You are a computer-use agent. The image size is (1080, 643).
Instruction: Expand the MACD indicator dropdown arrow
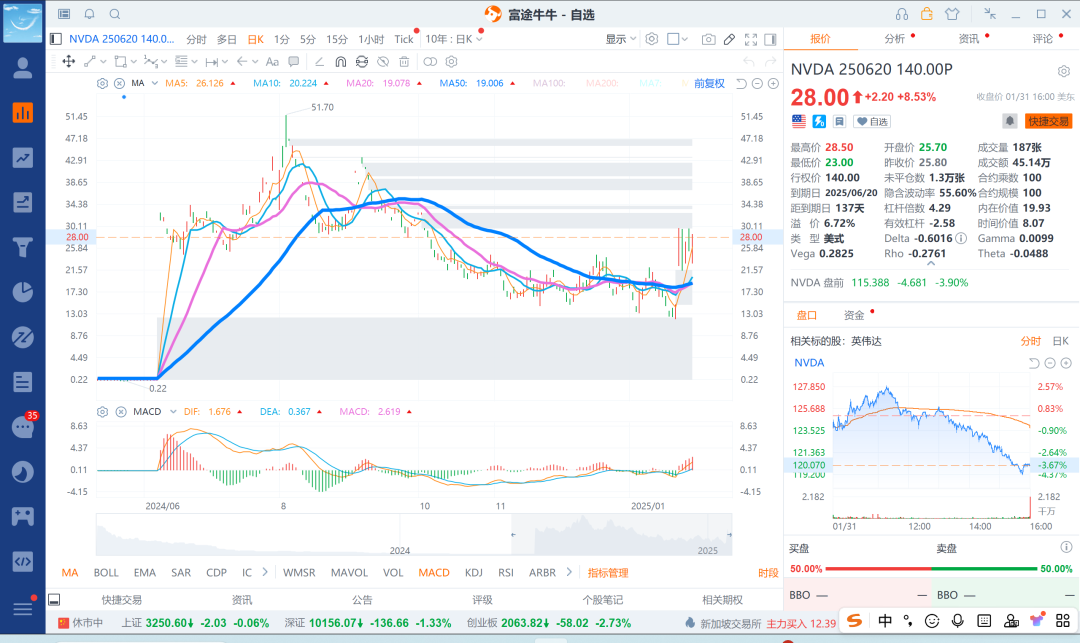[172, 412]
